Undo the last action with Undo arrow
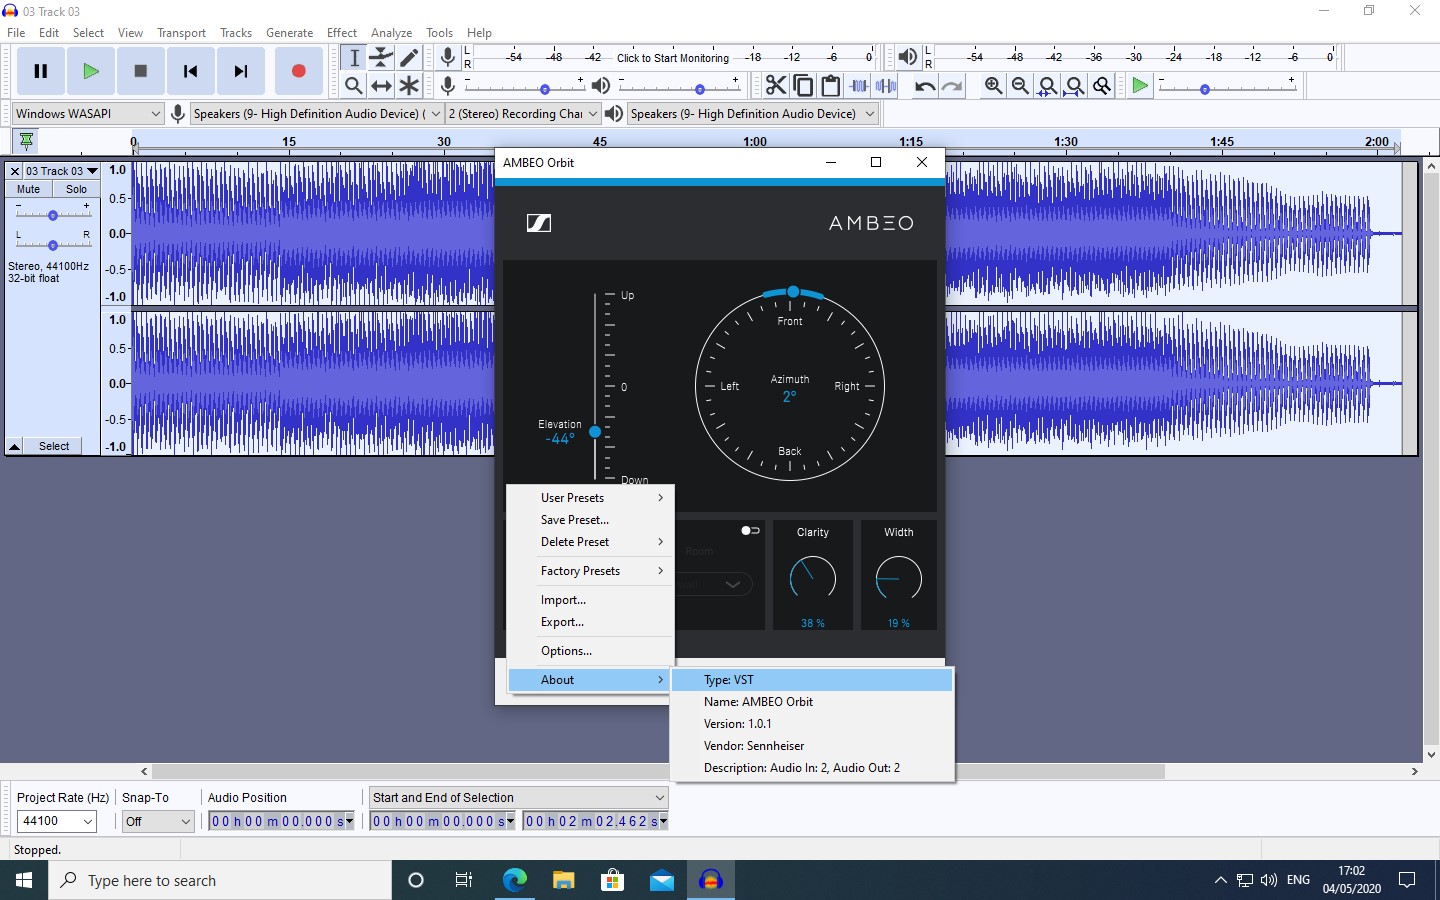Screen dimensions: 1440x900 (x=925, y=86)
